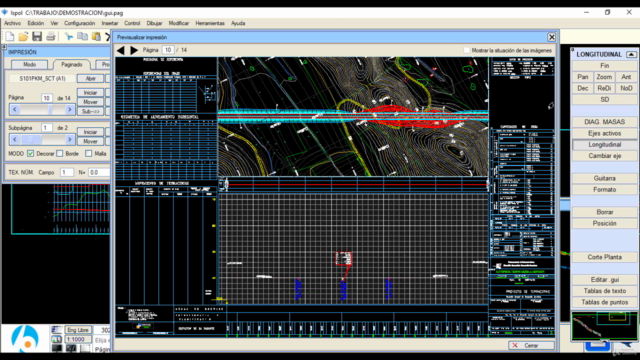Open the Configuración menu
This screenshot has width=640, height=360.
click(x=80, y=23)
